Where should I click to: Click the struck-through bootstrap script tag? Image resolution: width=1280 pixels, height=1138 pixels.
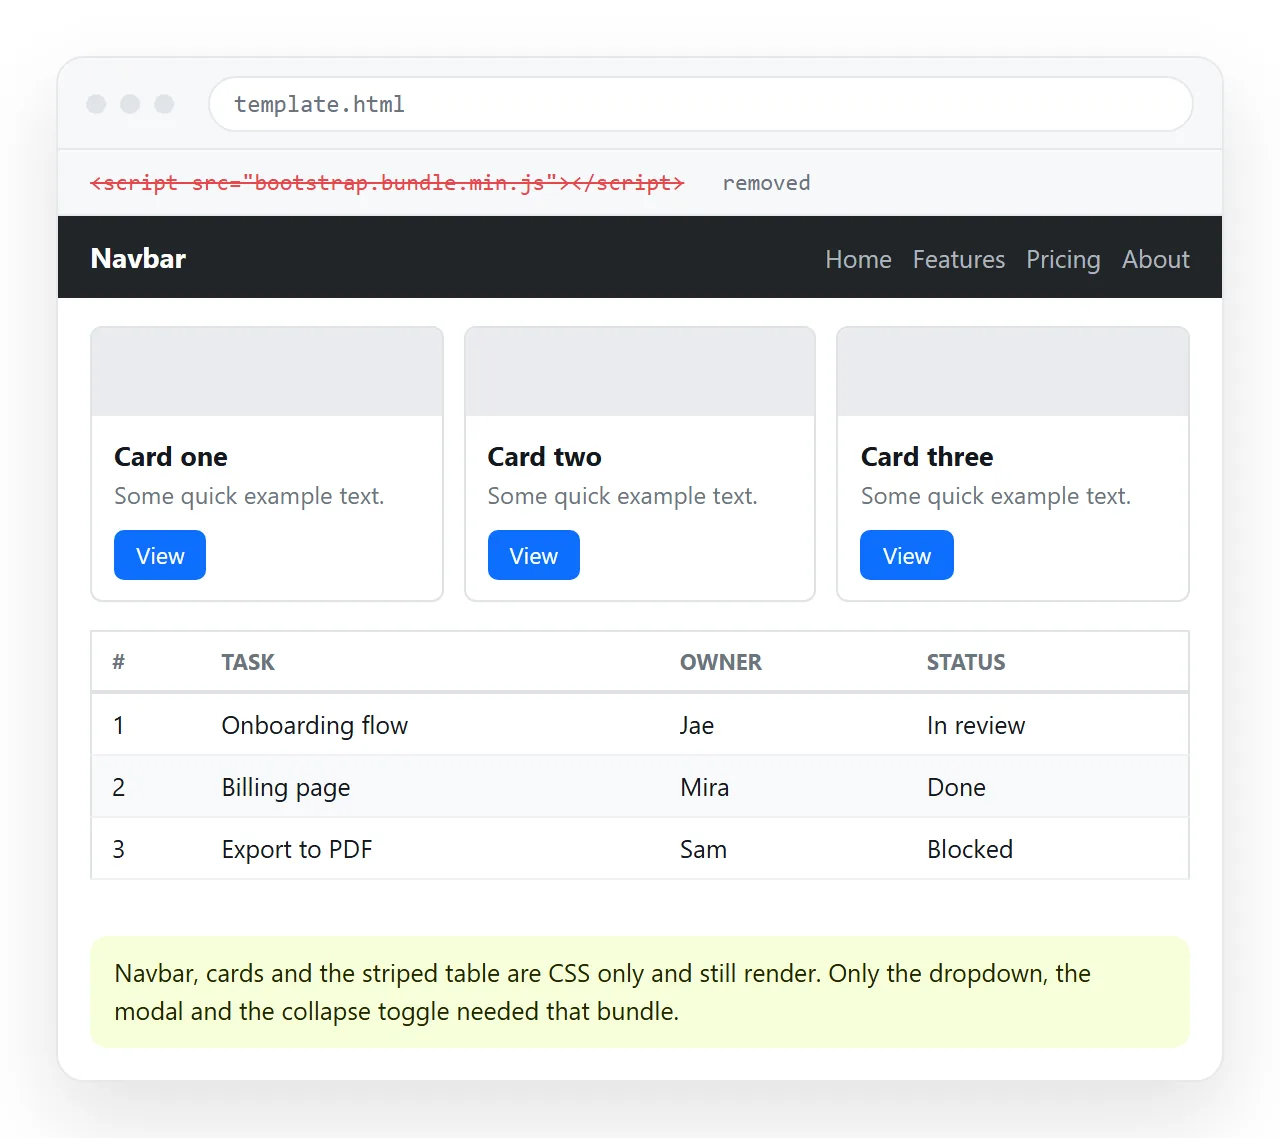click(387, 183)
